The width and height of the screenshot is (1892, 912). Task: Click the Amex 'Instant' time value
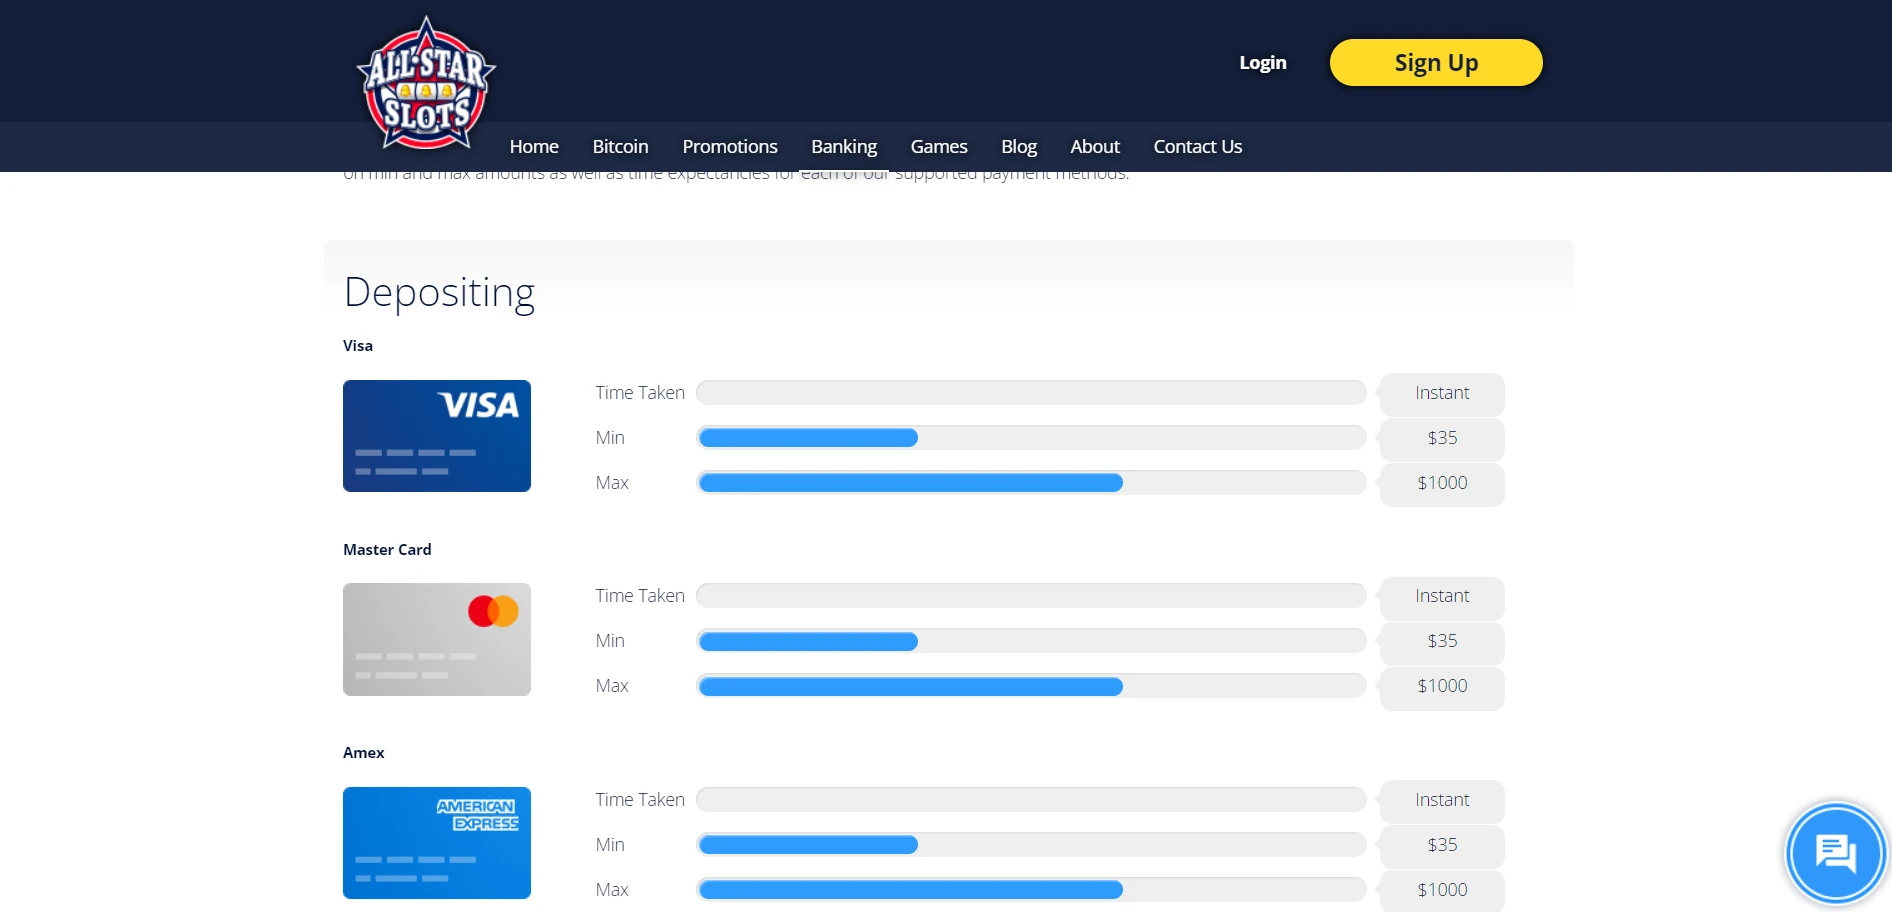pyautogui.click(x=1442, y=801)
